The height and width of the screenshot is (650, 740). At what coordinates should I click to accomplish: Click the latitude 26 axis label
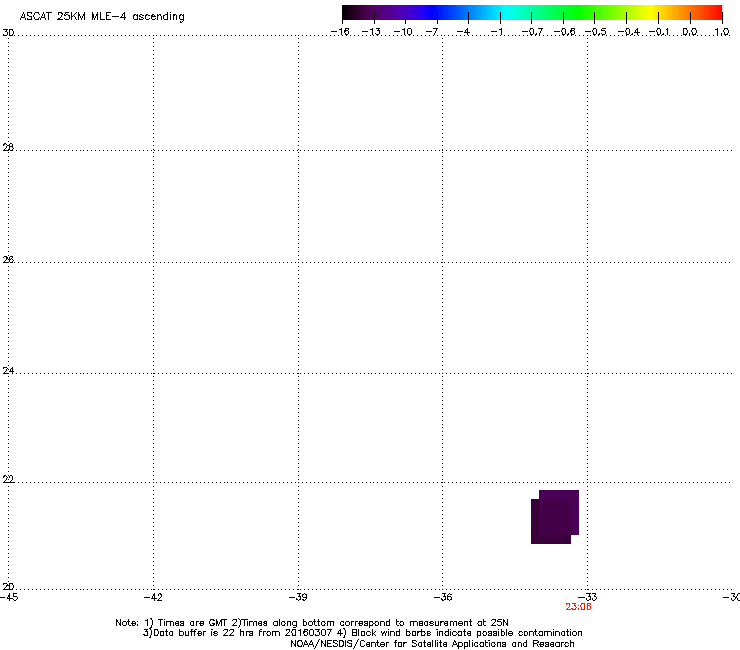click(x=8, y=259)
